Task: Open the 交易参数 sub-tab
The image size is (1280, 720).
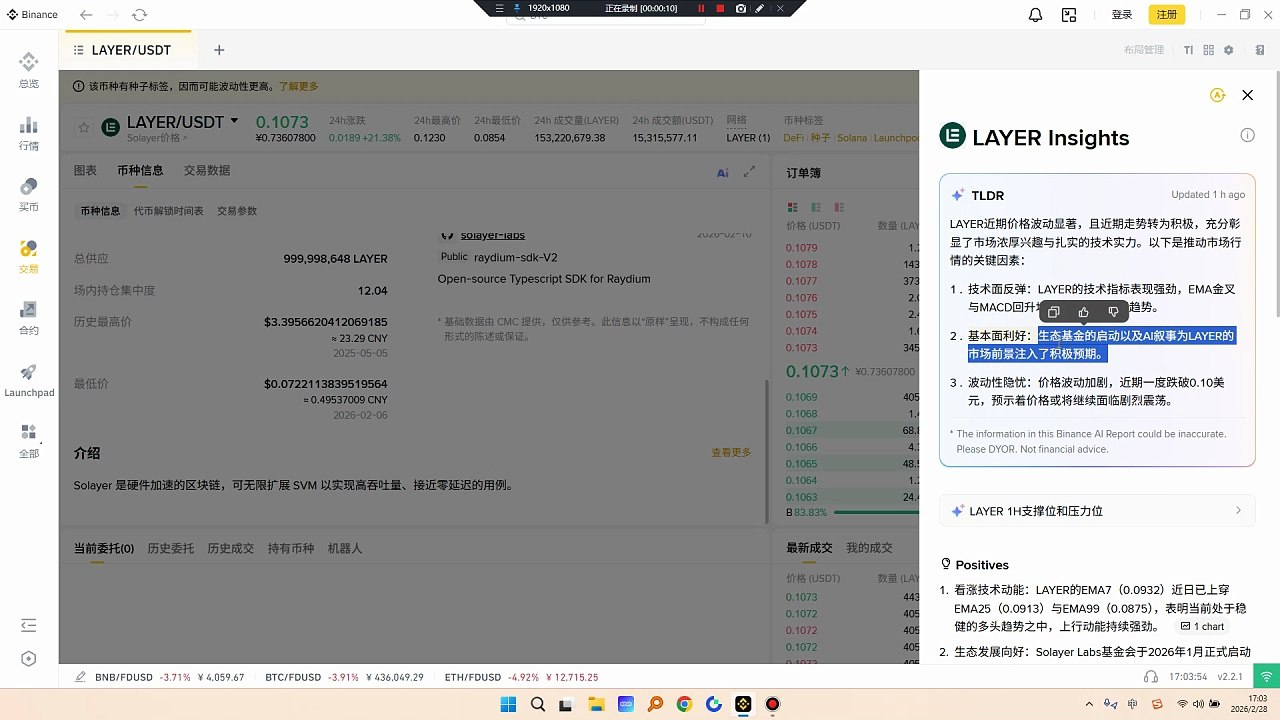Action: (x=237, y=211)
